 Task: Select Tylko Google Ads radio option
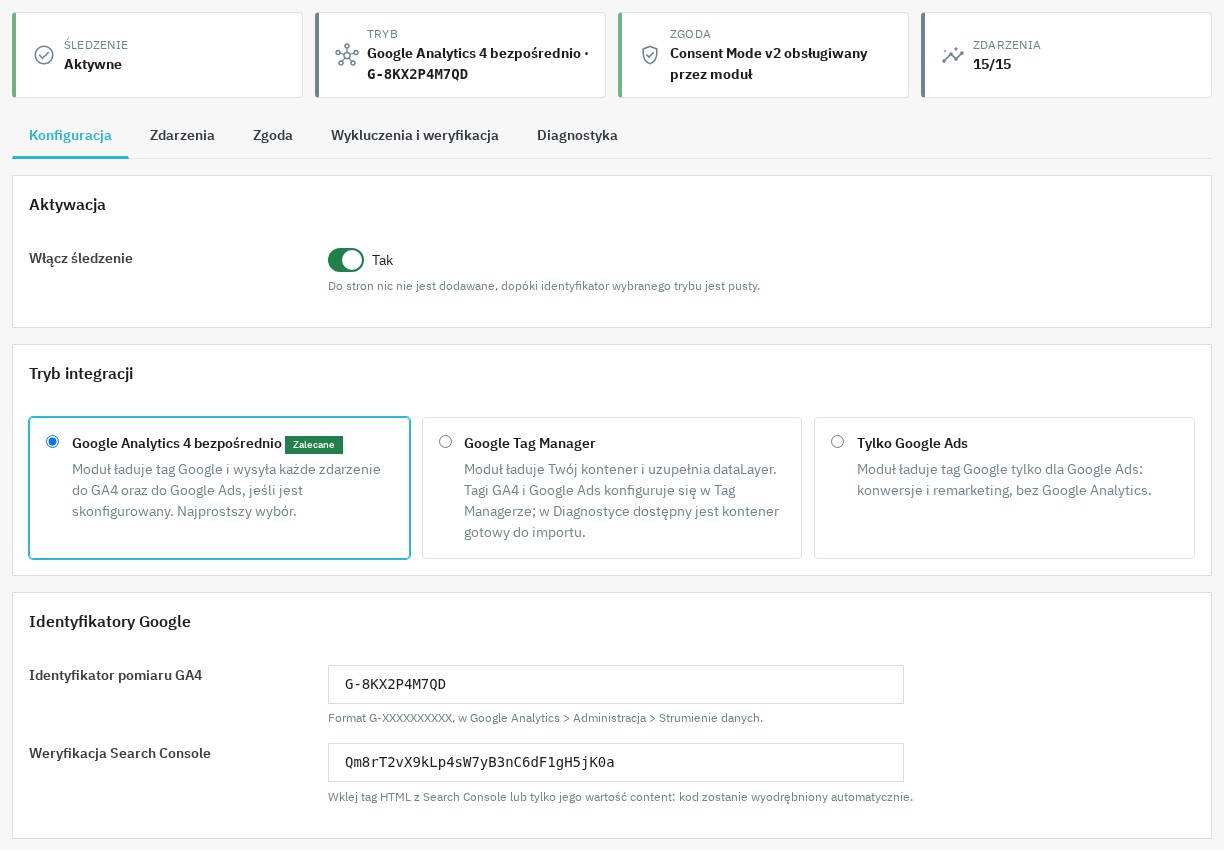(837, 442)
